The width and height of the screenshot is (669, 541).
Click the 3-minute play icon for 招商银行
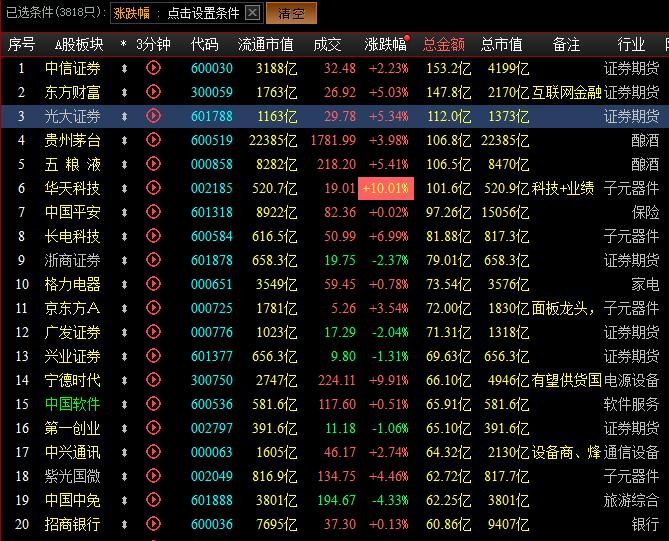[x=153, y=524]
